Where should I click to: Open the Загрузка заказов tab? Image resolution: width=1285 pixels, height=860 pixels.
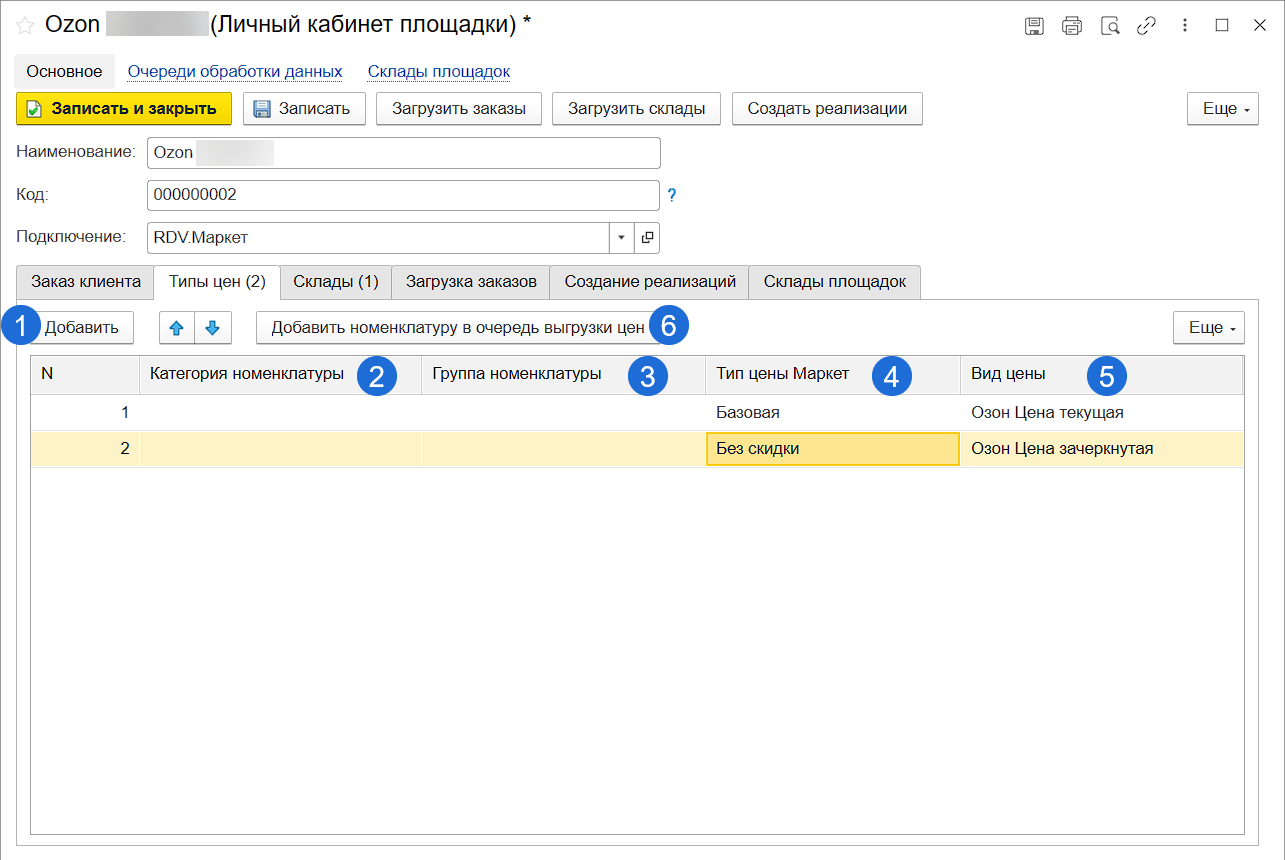470,282
